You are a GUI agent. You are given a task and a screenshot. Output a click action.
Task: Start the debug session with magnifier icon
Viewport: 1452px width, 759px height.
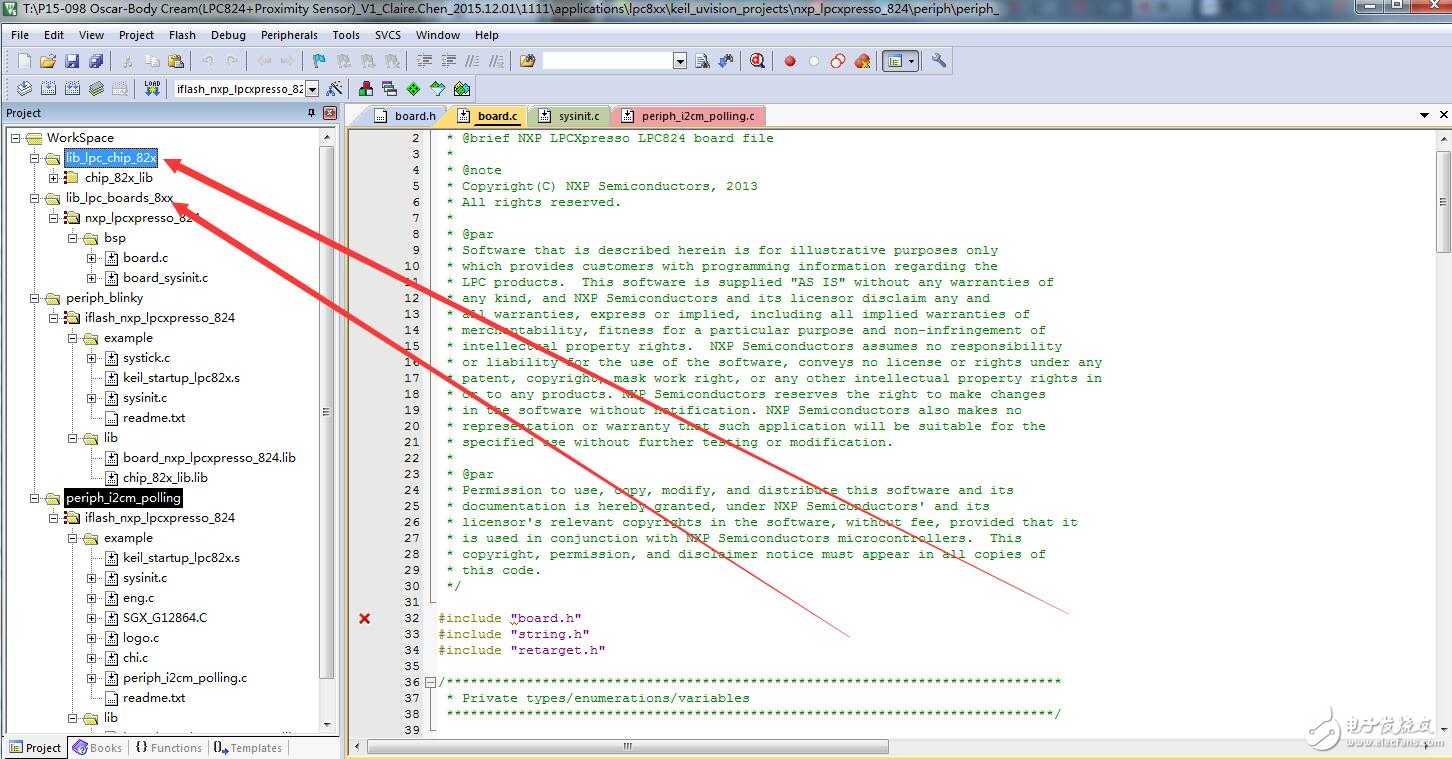pos(757,61)
